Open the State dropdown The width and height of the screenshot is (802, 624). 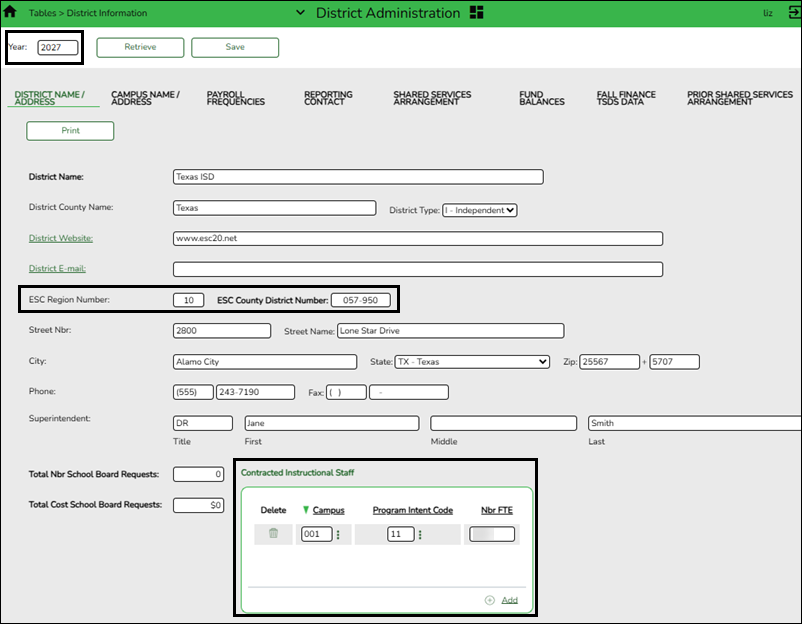tap(472, 362)
